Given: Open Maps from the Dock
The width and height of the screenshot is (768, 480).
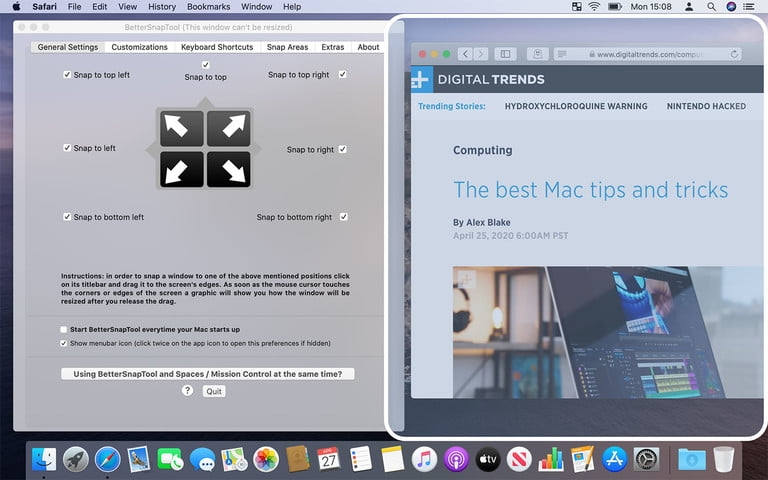Looking at the screenshot, I should coord(234,460).
